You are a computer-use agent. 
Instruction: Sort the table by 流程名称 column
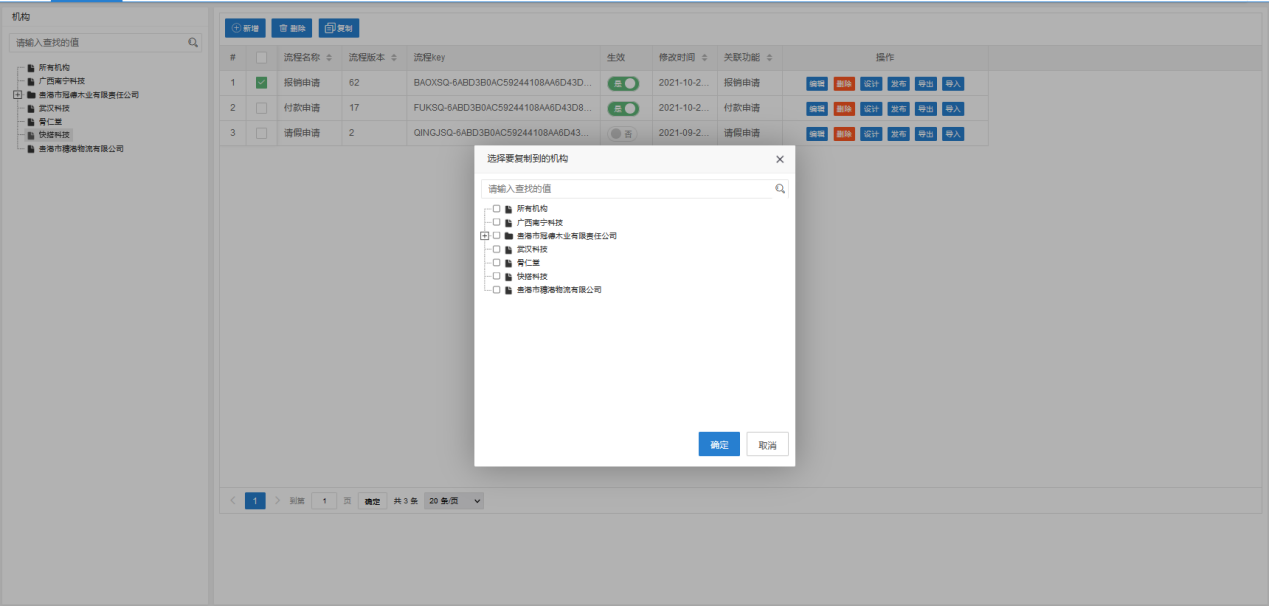coord(328,58)
